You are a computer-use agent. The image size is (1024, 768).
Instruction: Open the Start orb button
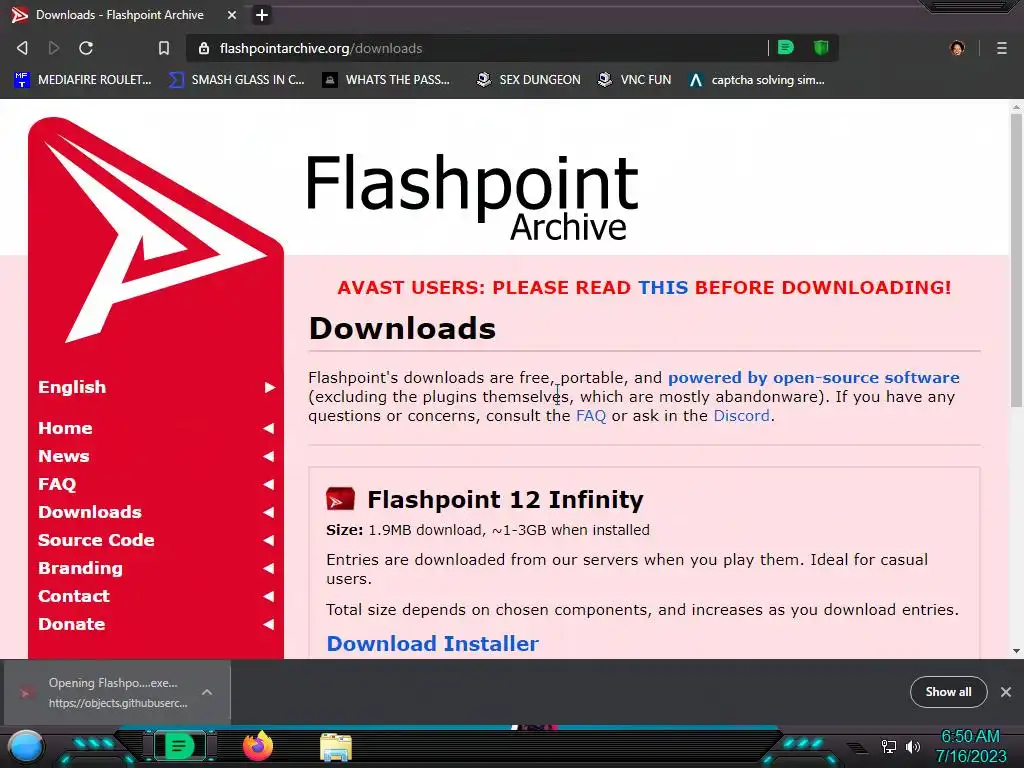26,746
